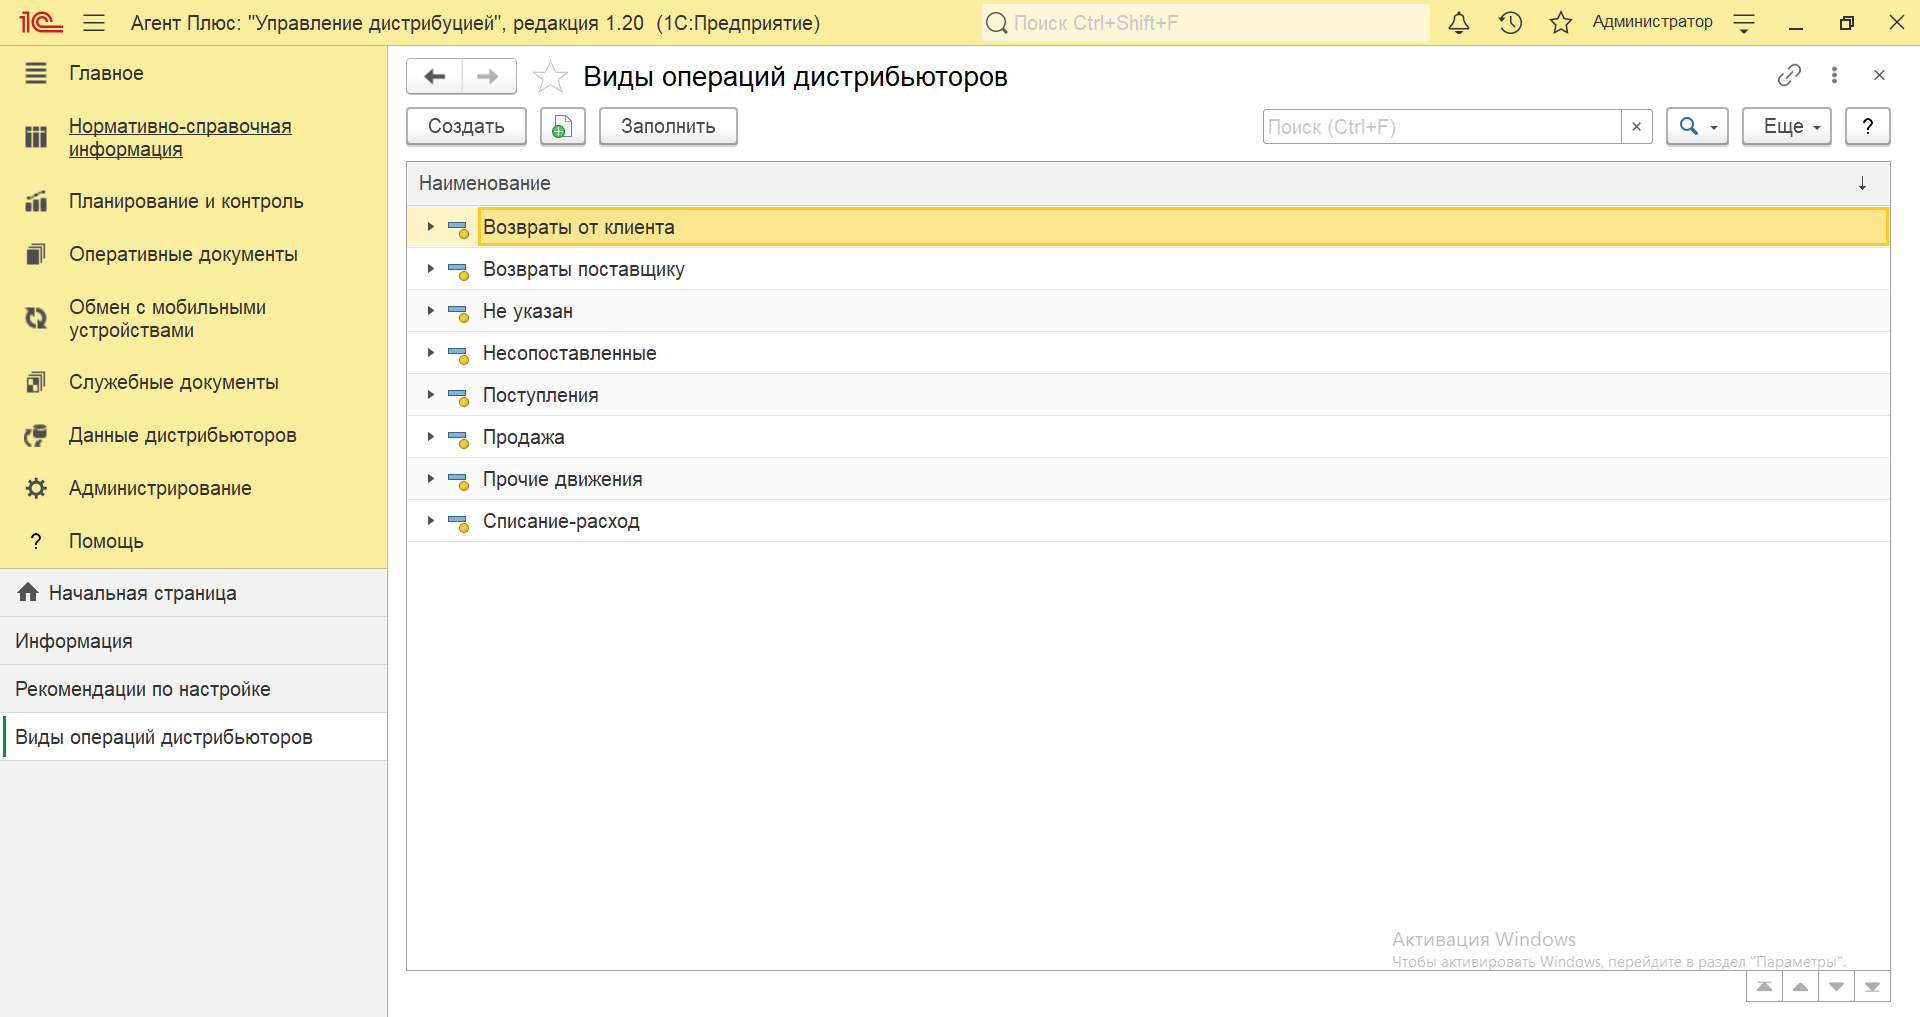Select the Прочие движения row
The image size is (1920, 1017).
tap(1148, 479)
